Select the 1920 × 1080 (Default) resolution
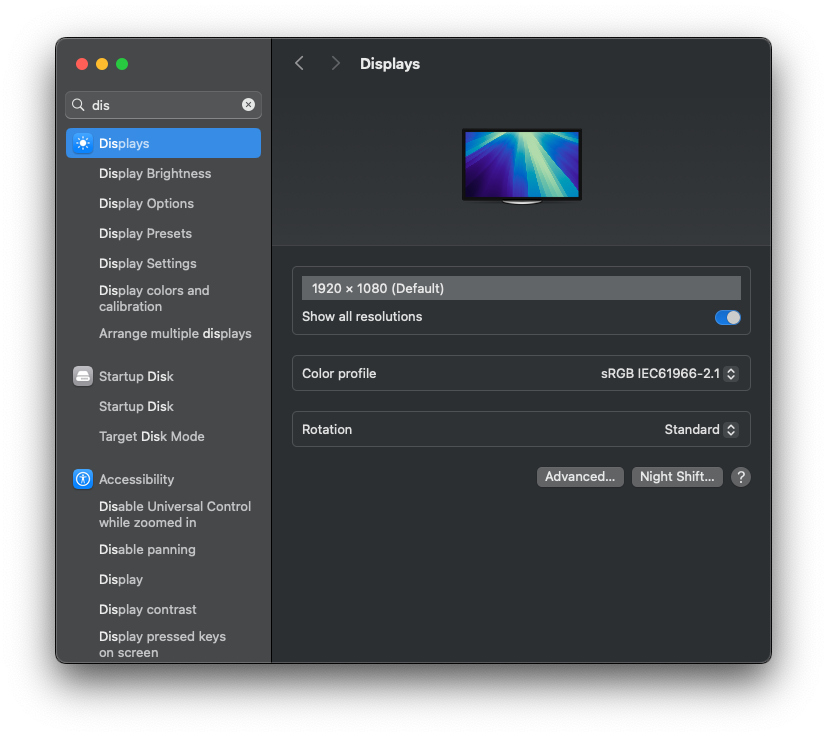The width and height of the screenshot is (827, 737). tap(521, 288)
